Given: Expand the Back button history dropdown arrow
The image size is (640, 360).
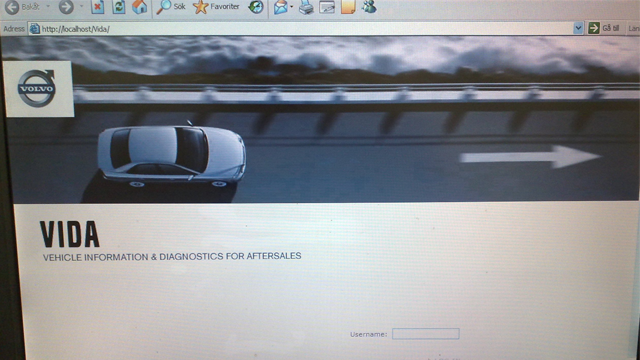Looking at the screenshot, I should (x=48, y=7).
